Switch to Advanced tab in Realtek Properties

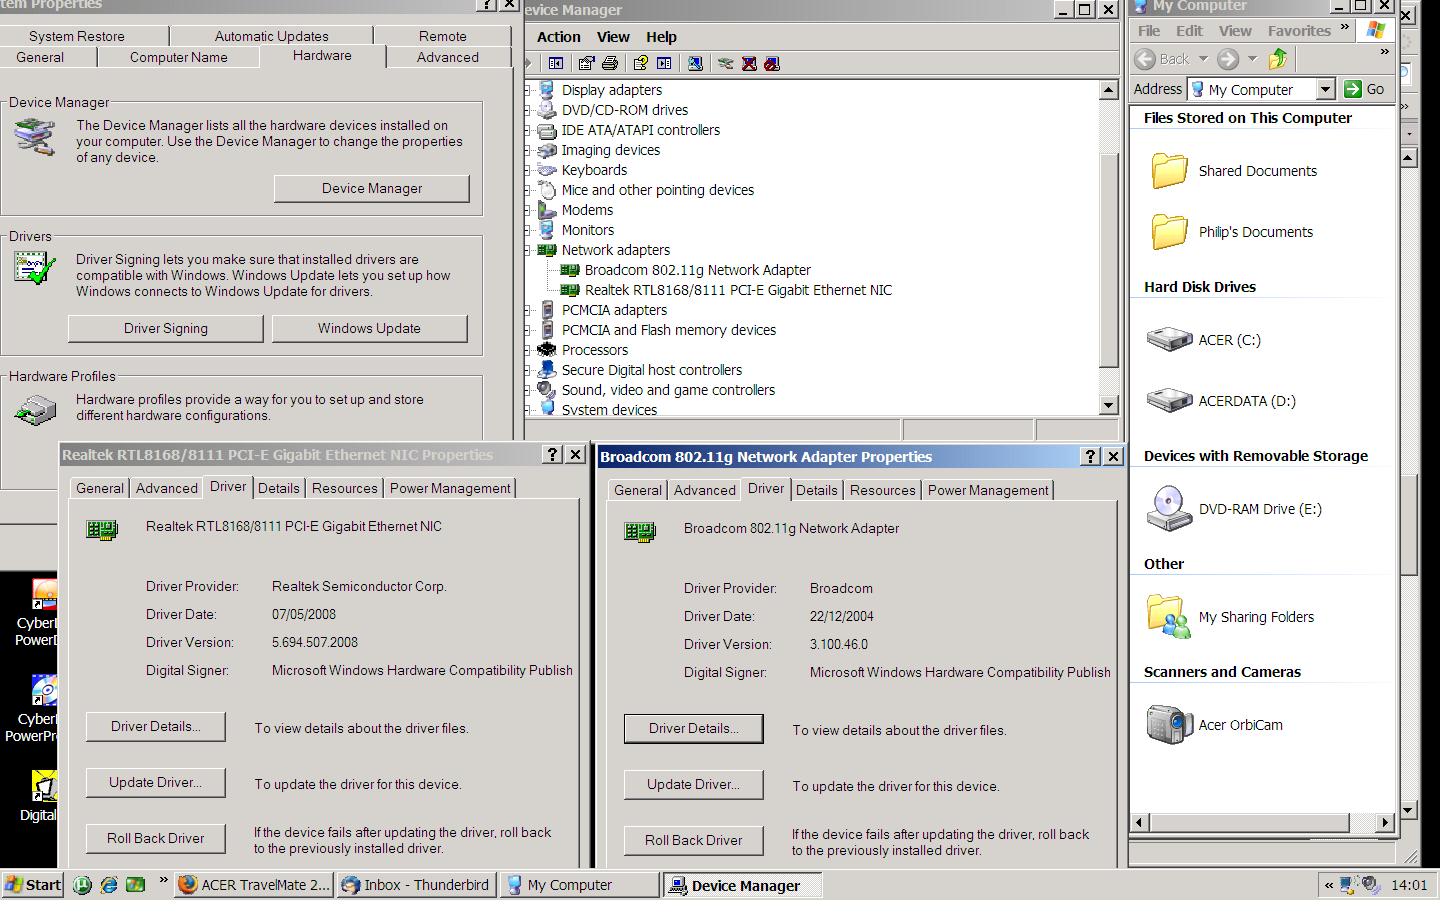(167, 488)
